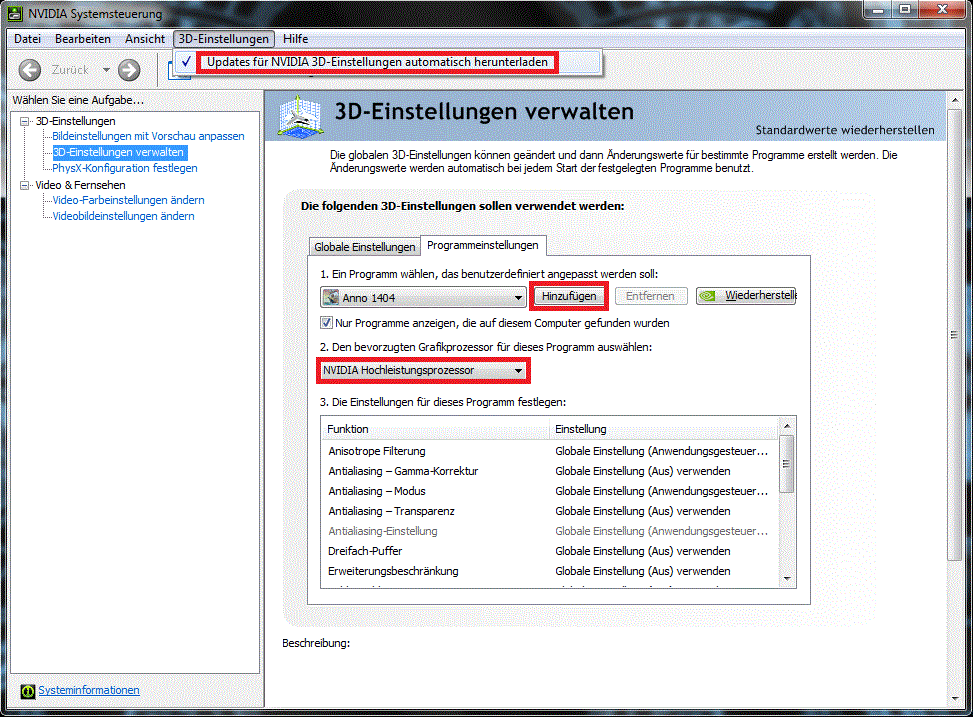973x717 pixels.
Task: Click the Entfernen button
Action: click(650, 296)
